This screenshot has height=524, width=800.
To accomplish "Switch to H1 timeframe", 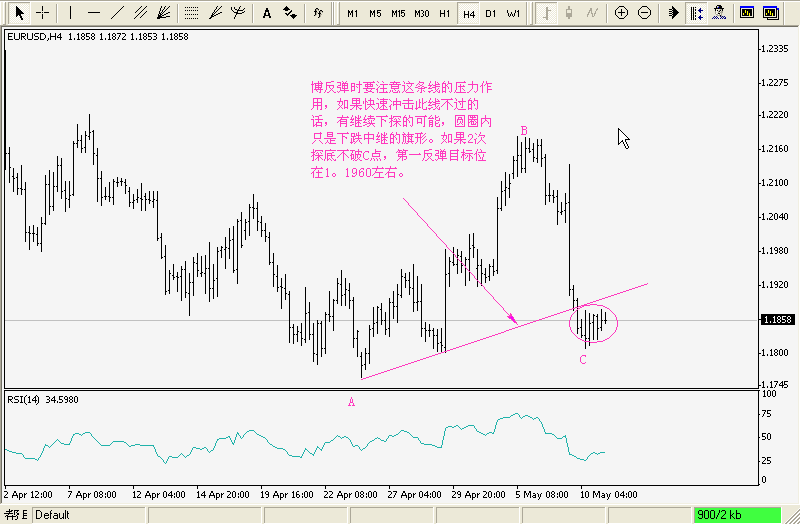I will point(445,14).
